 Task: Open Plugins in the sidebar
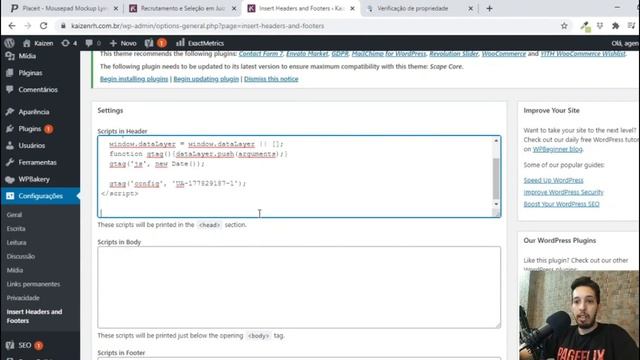coord(29,129)
